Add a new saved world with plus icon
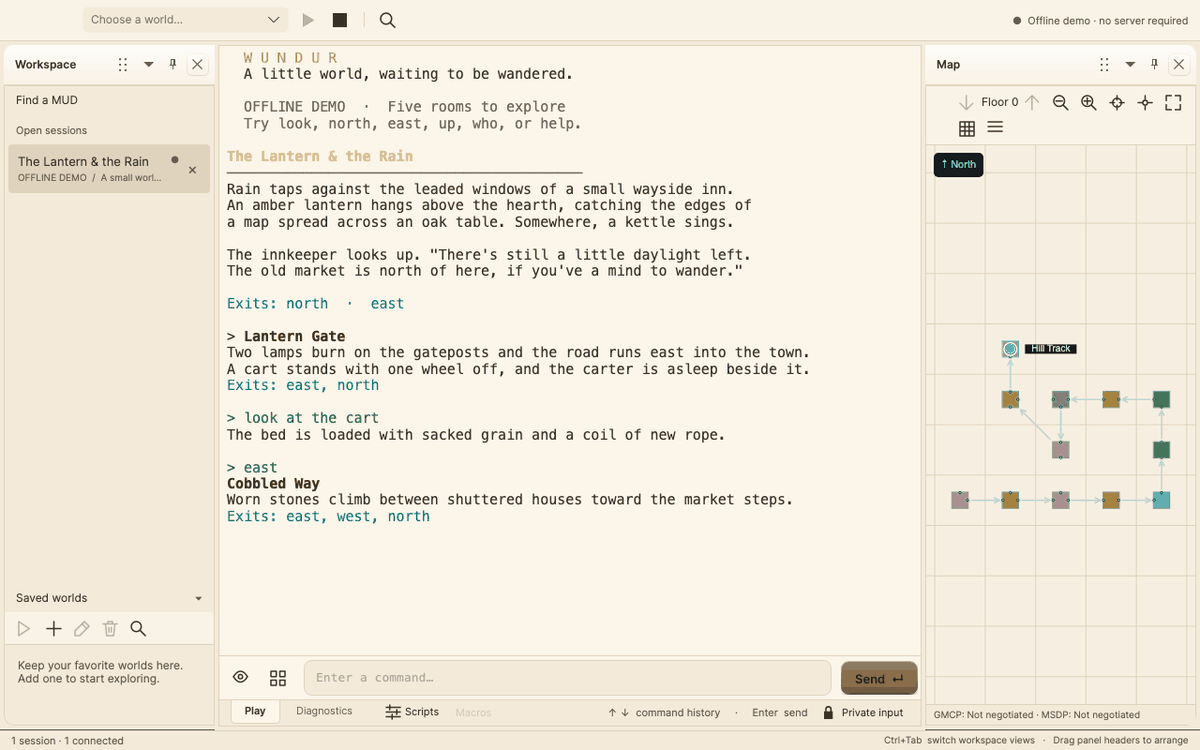This screenshot has height=750, width=1200. point(54,629)
